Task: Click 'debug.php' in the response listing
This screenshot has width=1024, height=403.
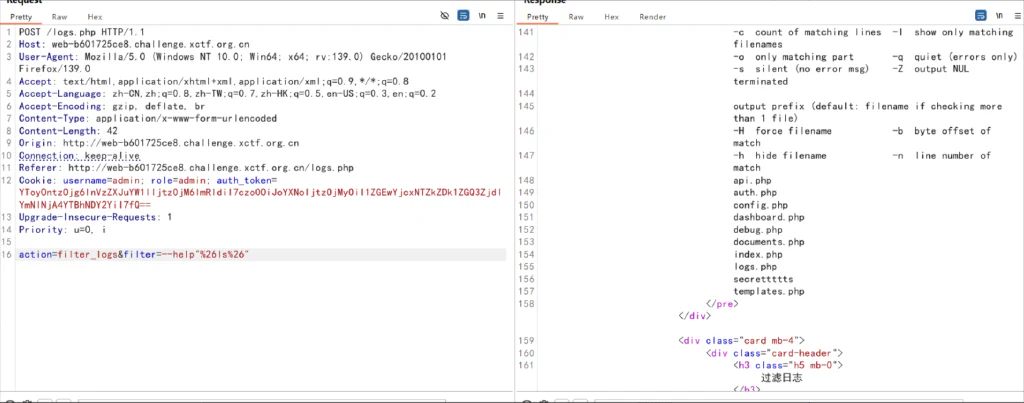Action: (x=758, y=230)
